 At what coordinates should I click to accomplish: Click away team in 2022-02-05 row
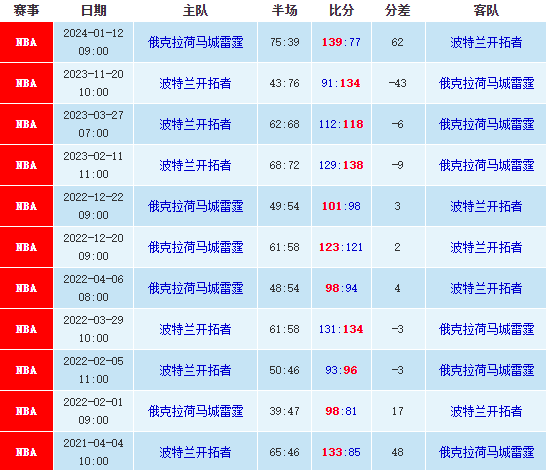486,370
